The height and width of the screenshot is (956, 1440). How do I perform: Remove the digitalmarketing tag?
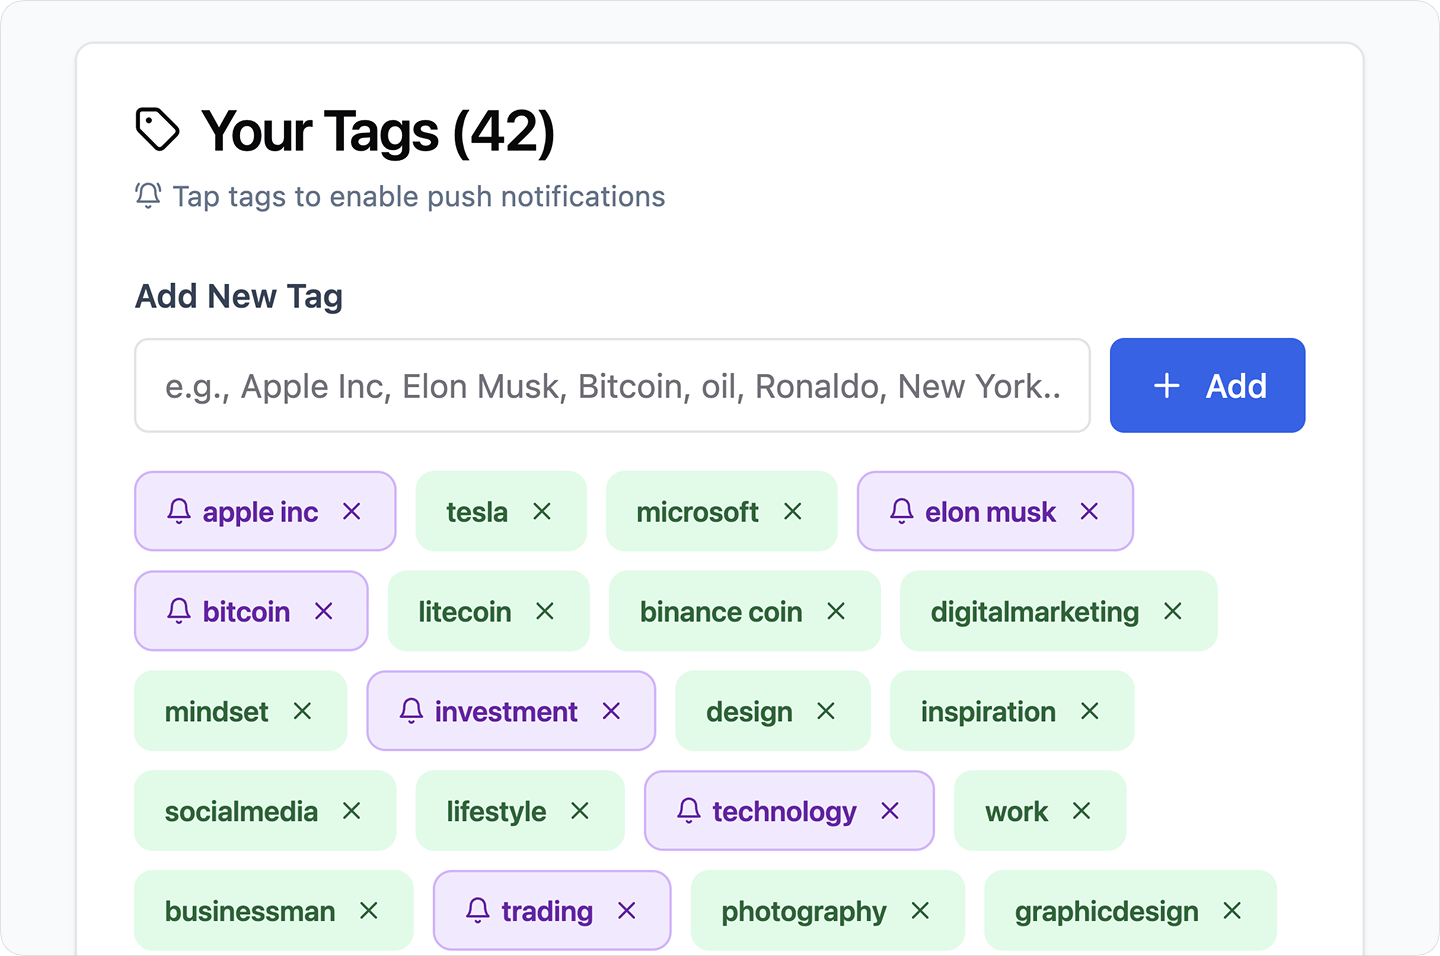coord(1173,611)
